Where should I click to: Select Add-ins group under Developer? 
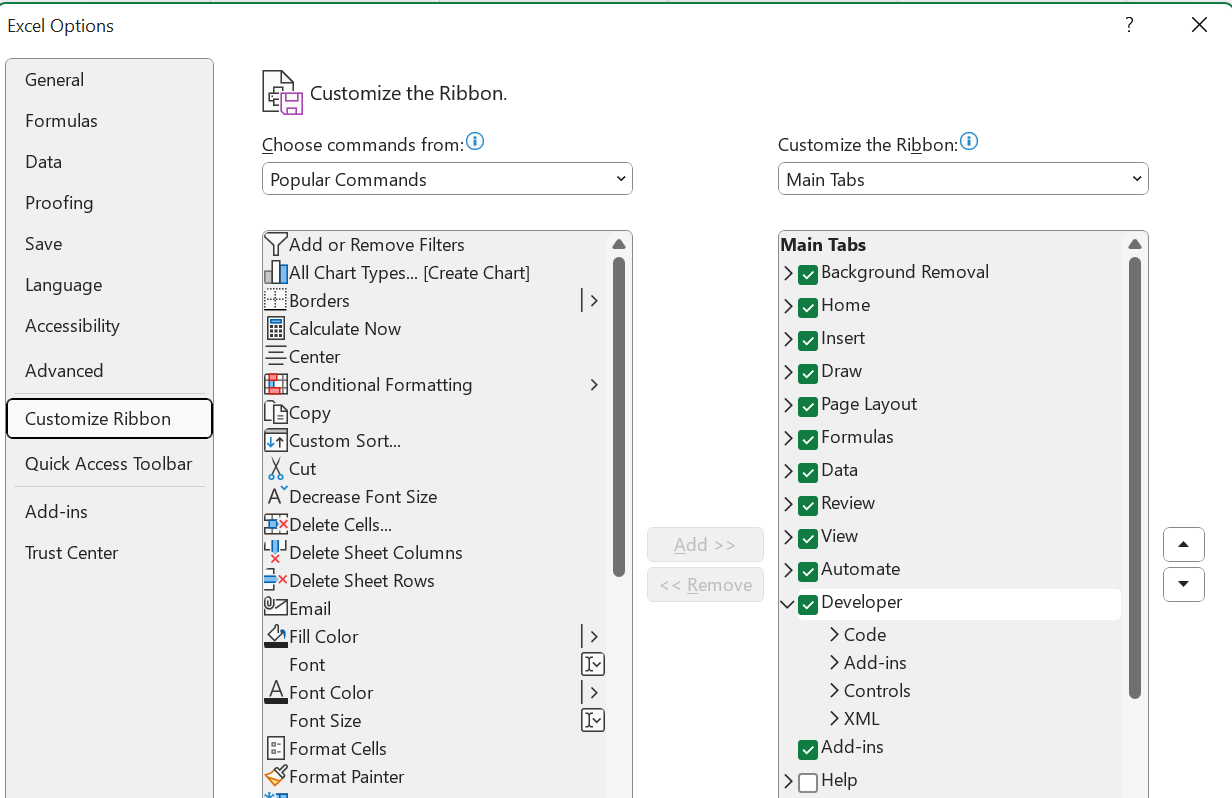[875, 663]
